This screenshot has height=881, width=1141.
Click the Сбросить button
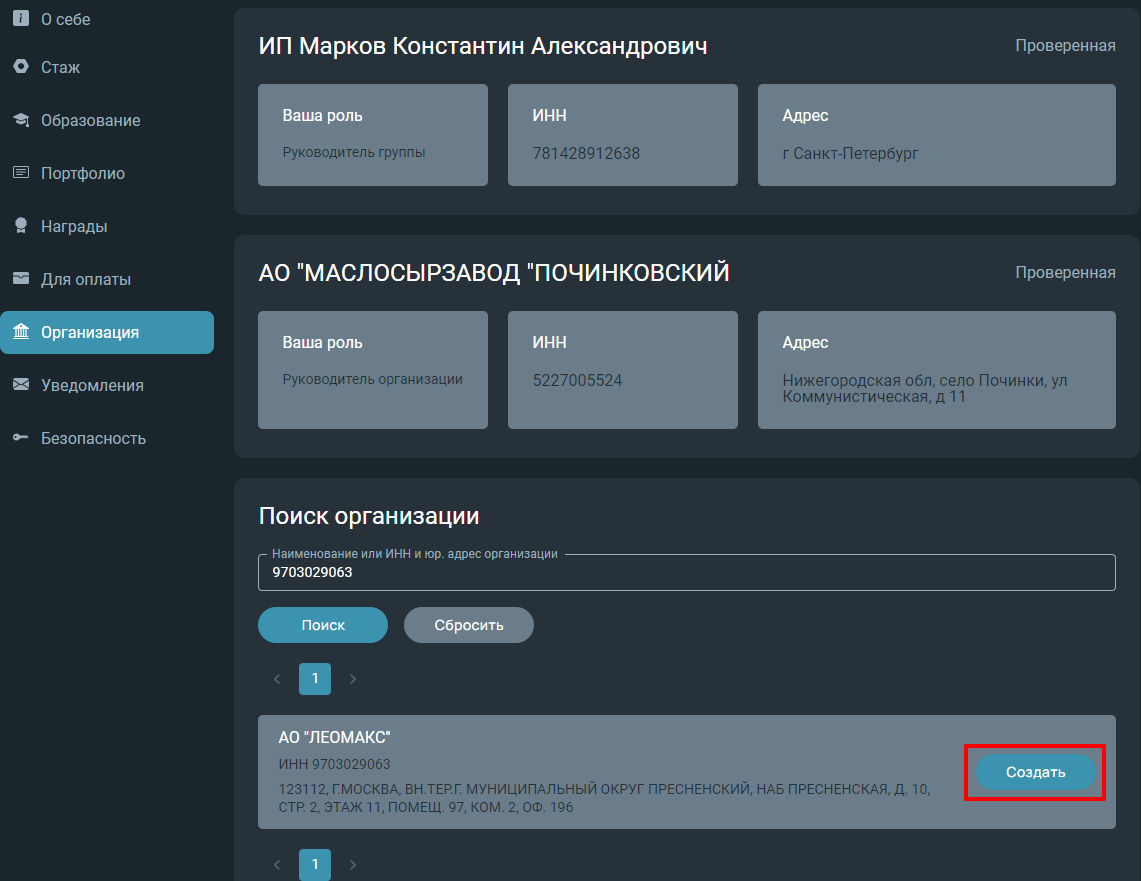(x=469, y=625)
